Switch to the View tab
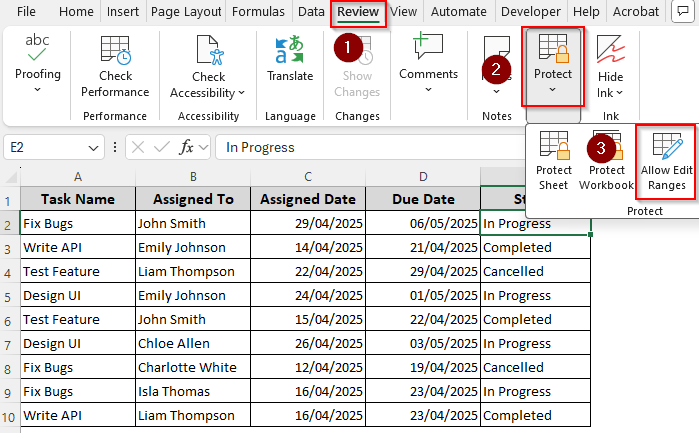The width and height of the screenshot is (699, 433). [x=403, y=12]
